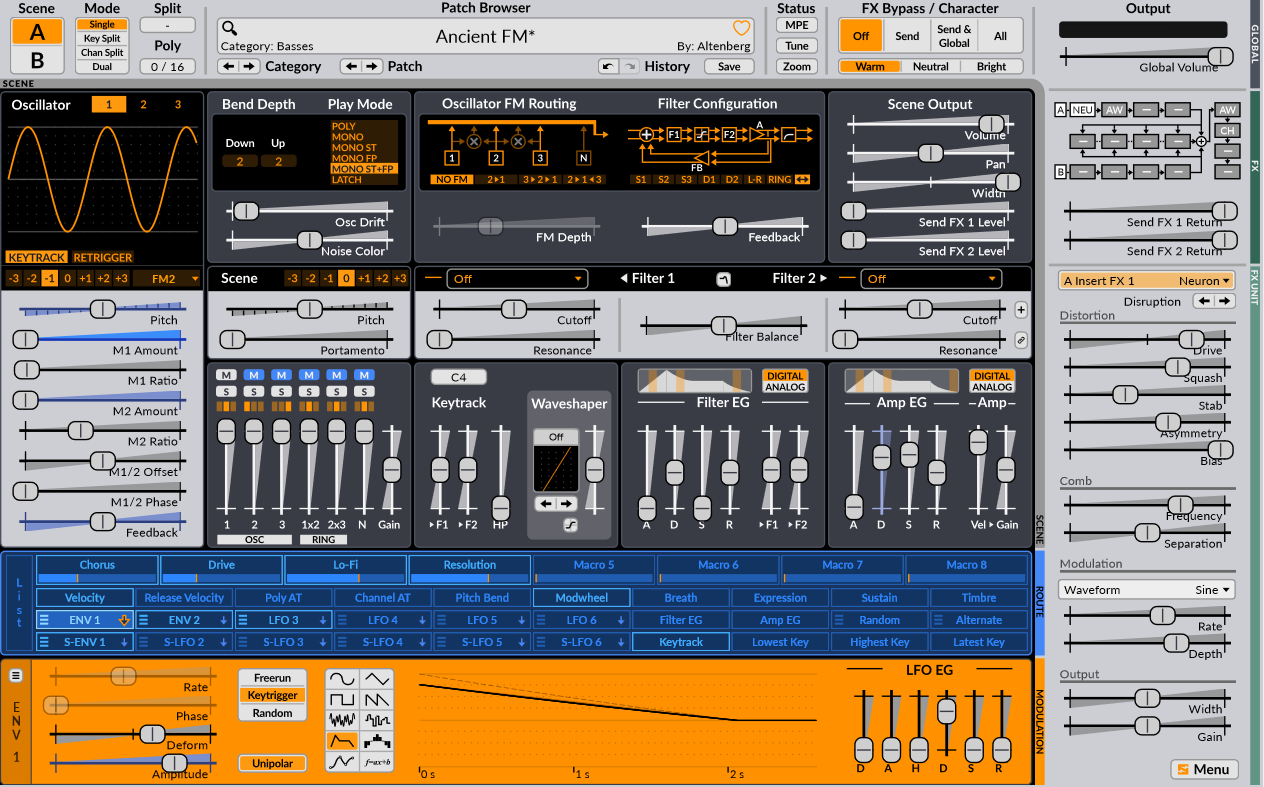Open the main Menu button
The image size is (1264, 787).
(x=1204, y=769)
